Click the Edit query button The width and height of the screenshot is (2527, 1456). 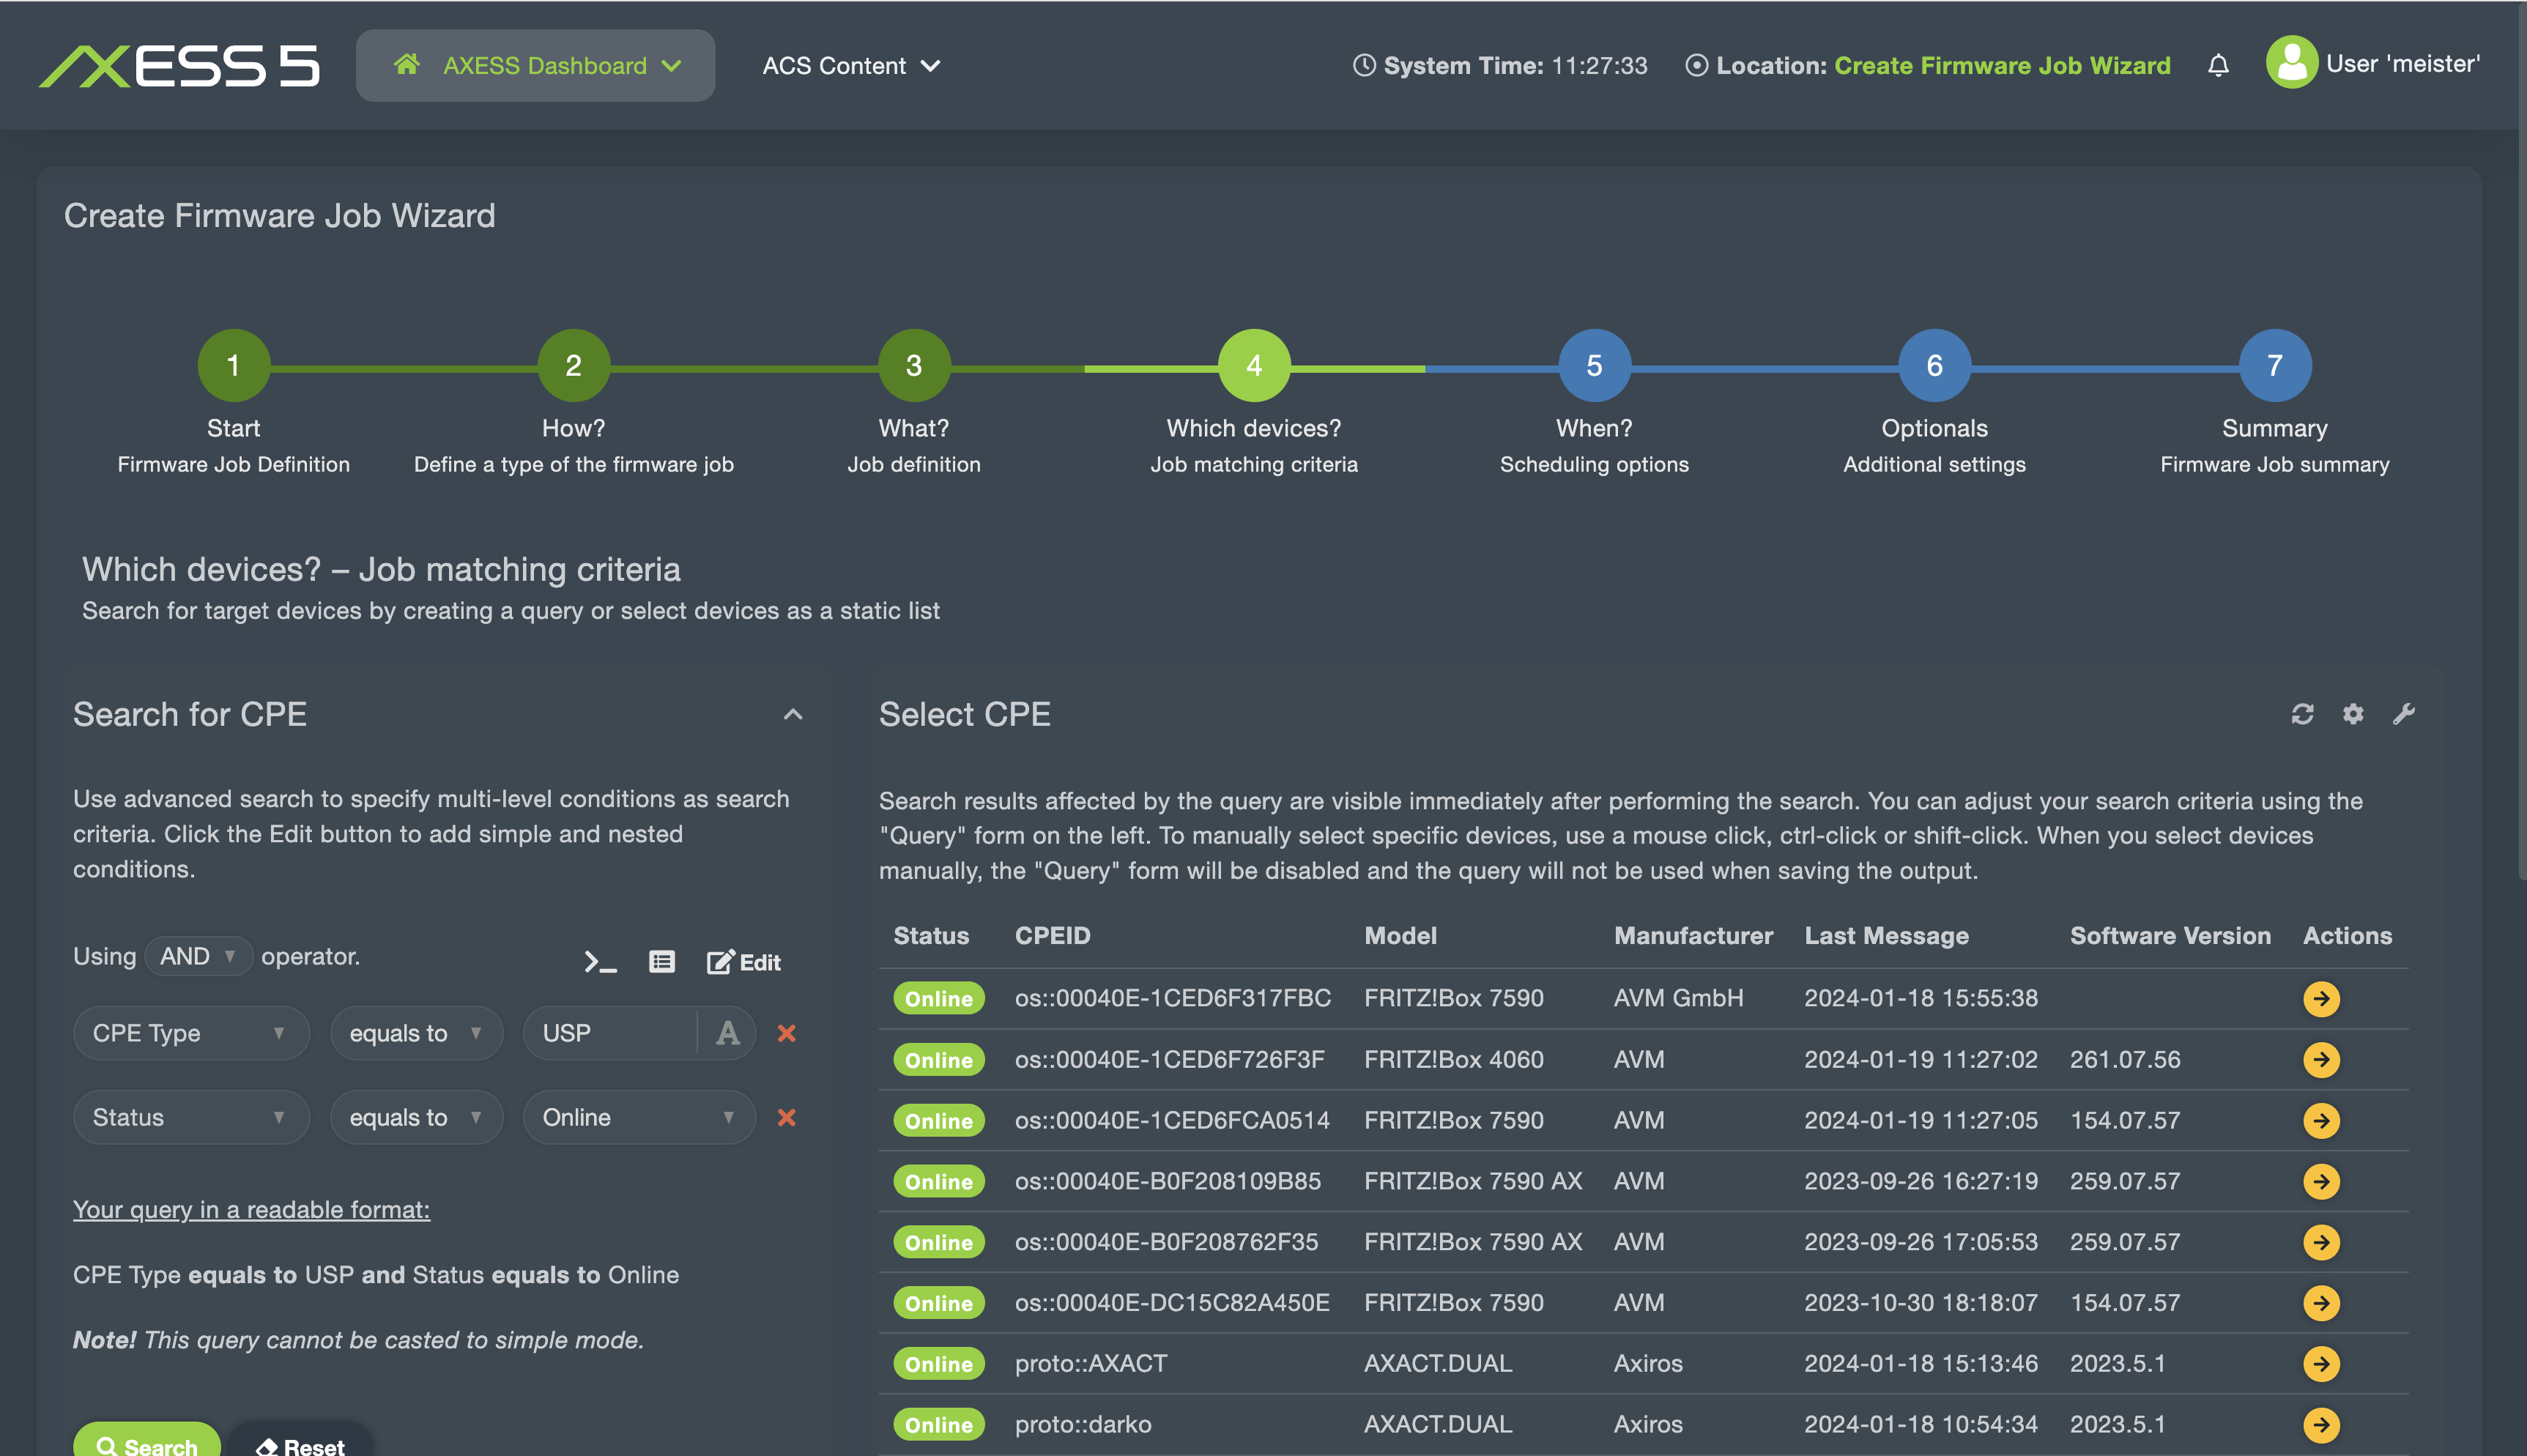click(x=744, y=962)
